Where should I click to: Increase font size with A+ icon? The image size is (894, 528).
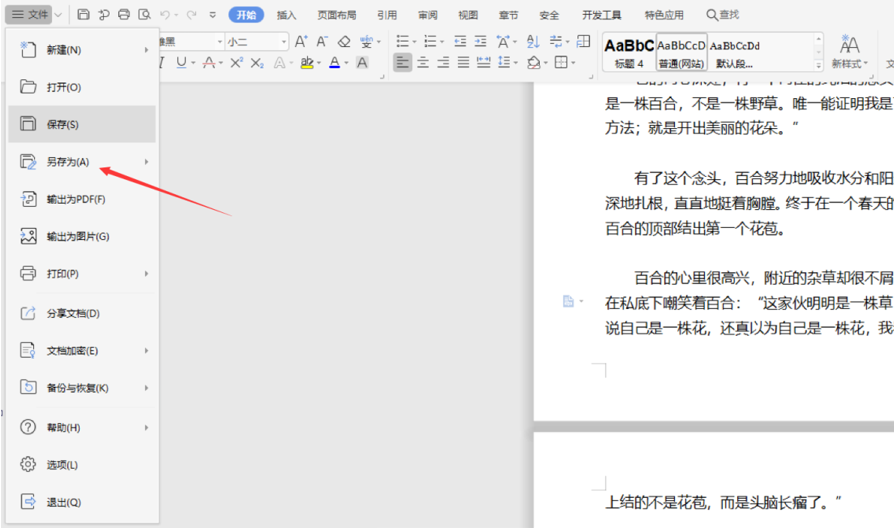[x=300, y=41]
